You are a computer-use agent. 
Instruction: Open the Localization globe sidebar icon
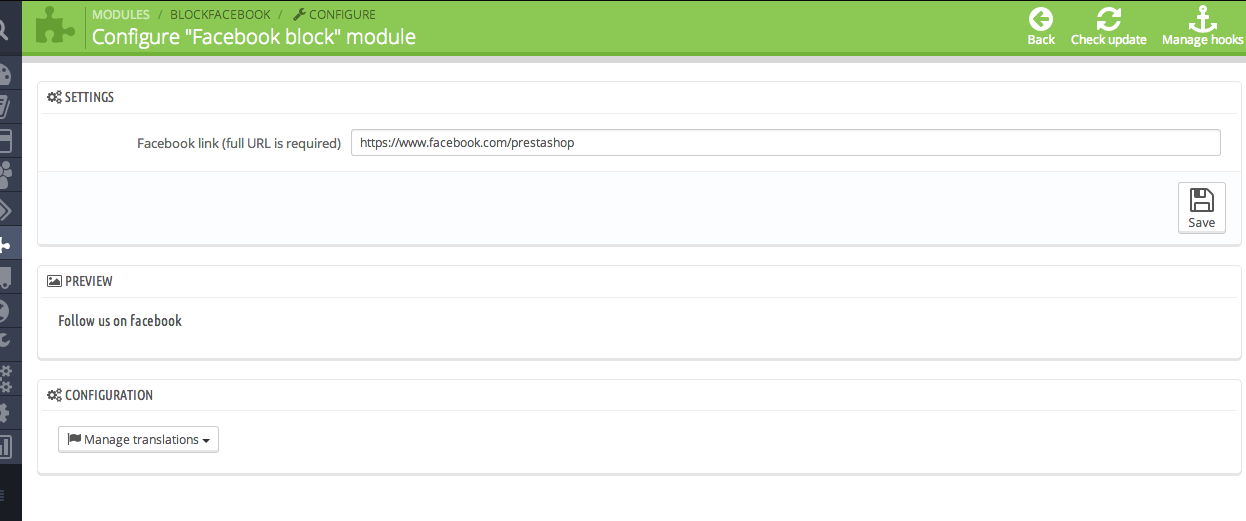tap(5, 311)
